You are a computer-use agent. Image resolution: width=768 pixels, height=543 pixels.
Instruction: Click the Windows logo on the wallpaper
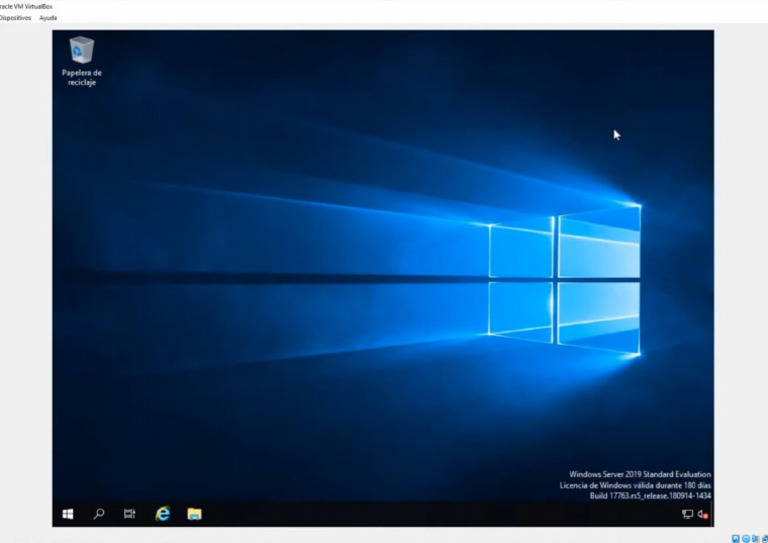click(x=565, y=280)
